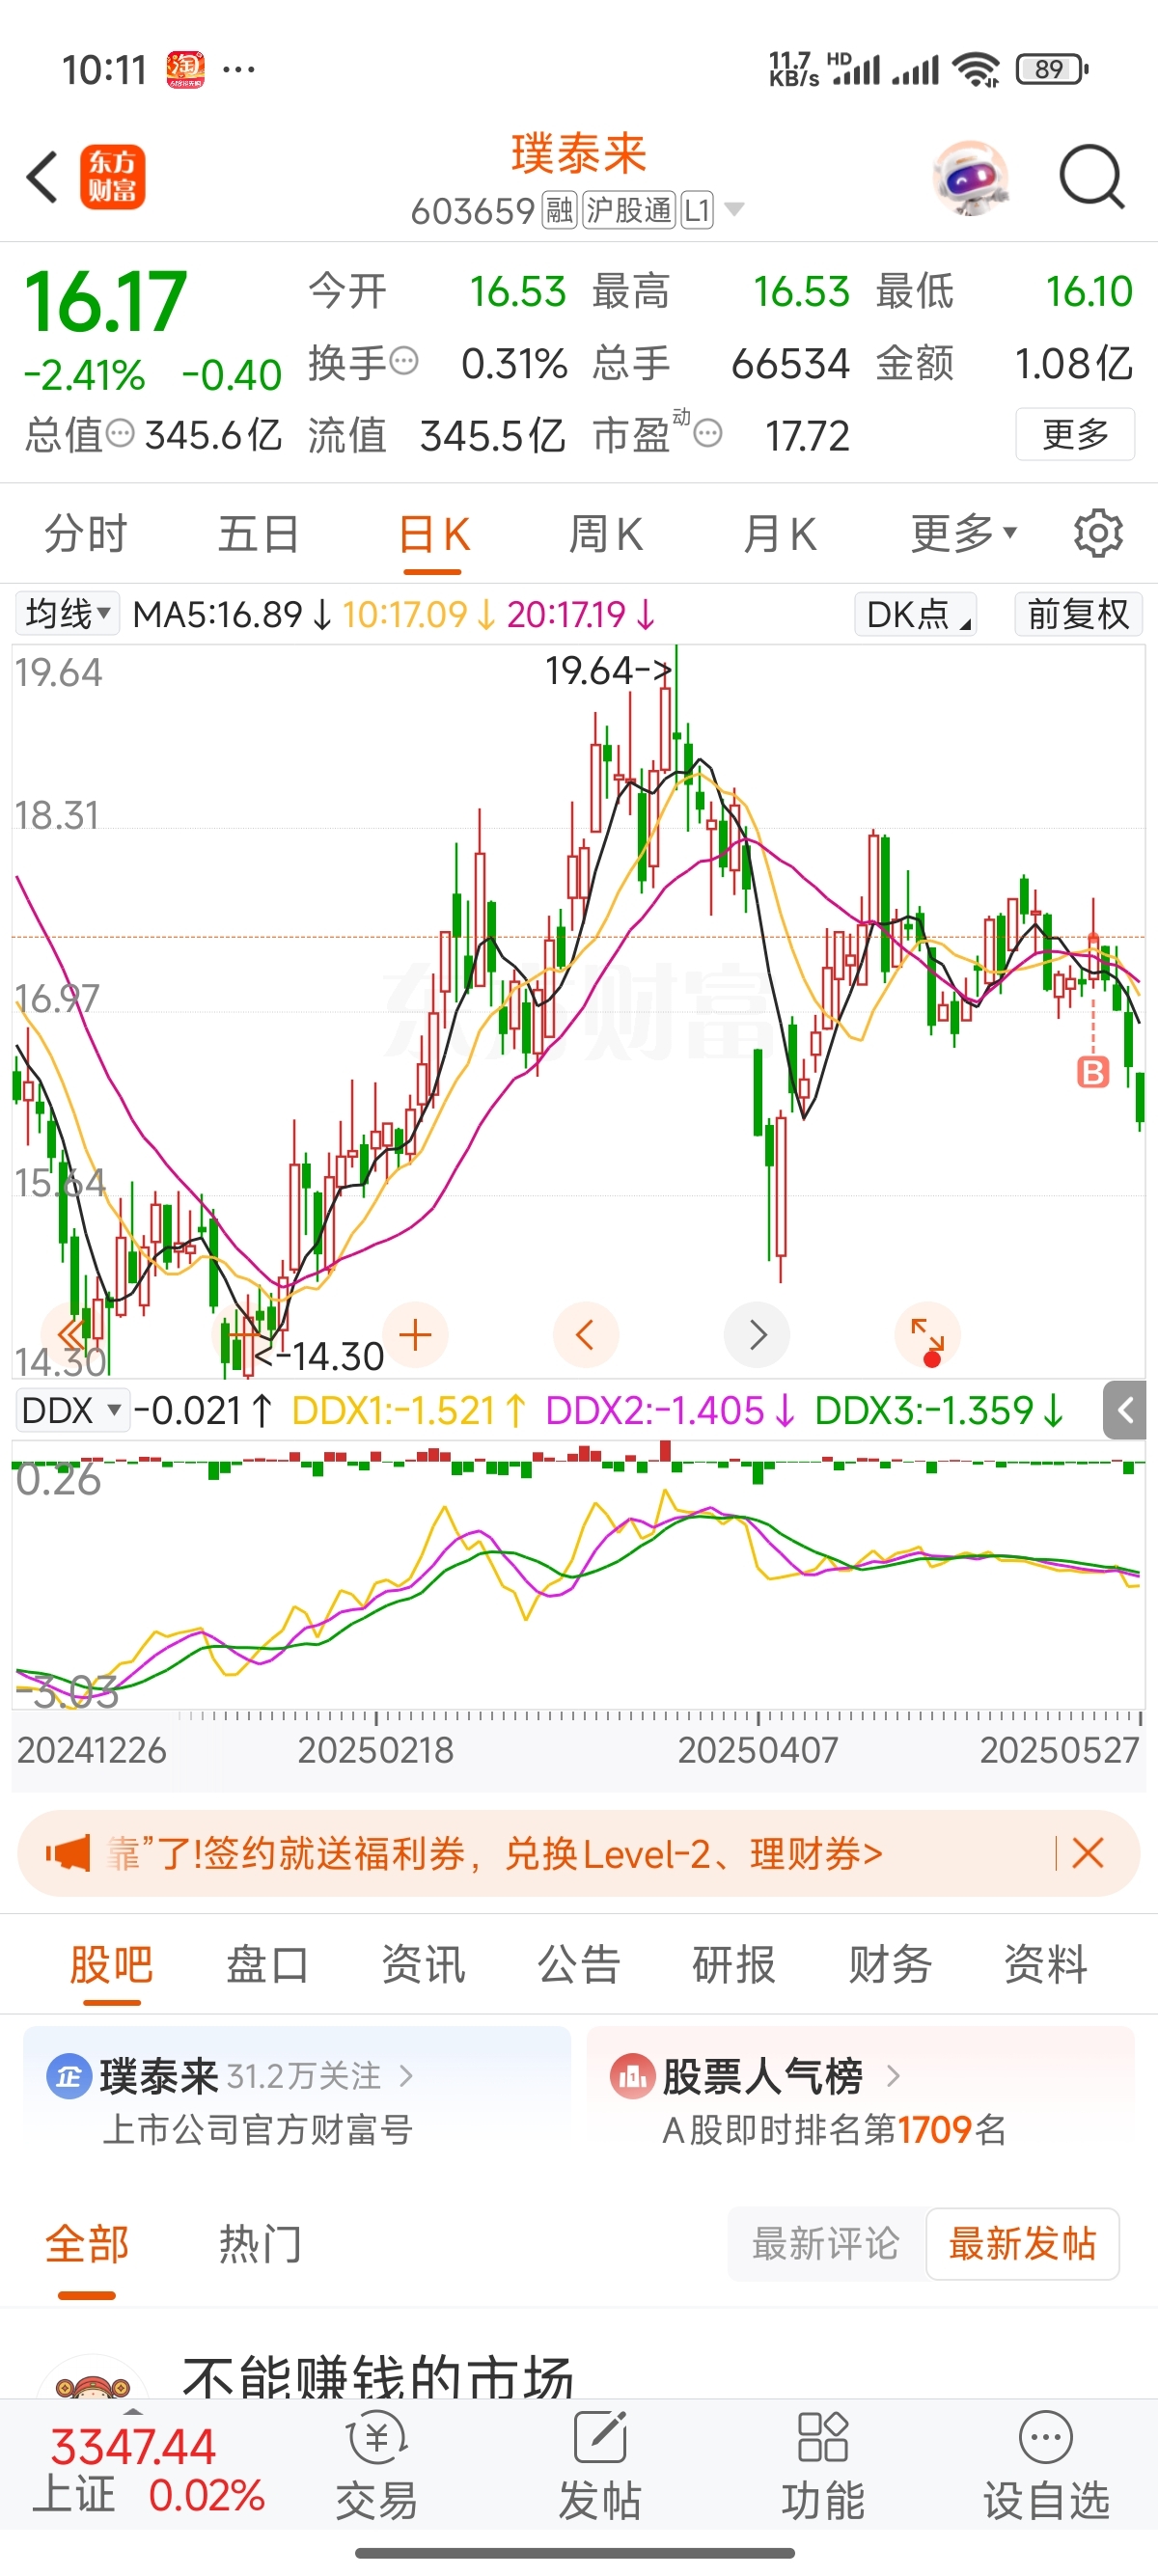
Task: Tap 19.64 high price marker
Action: pos(607,671)
